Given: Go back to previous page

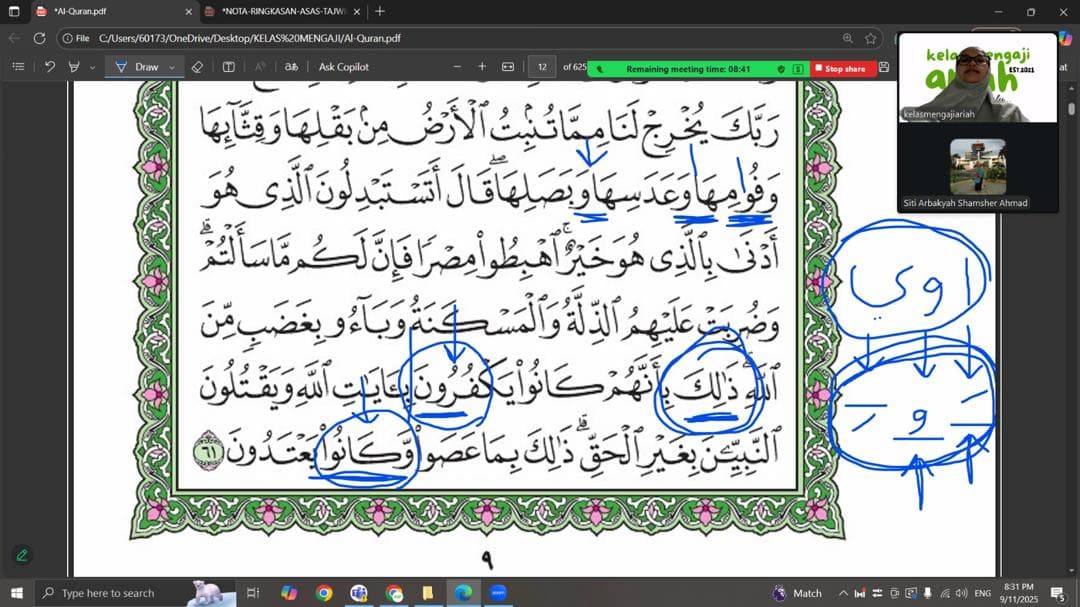Looking at the screenshot, I should pos(14,39).
